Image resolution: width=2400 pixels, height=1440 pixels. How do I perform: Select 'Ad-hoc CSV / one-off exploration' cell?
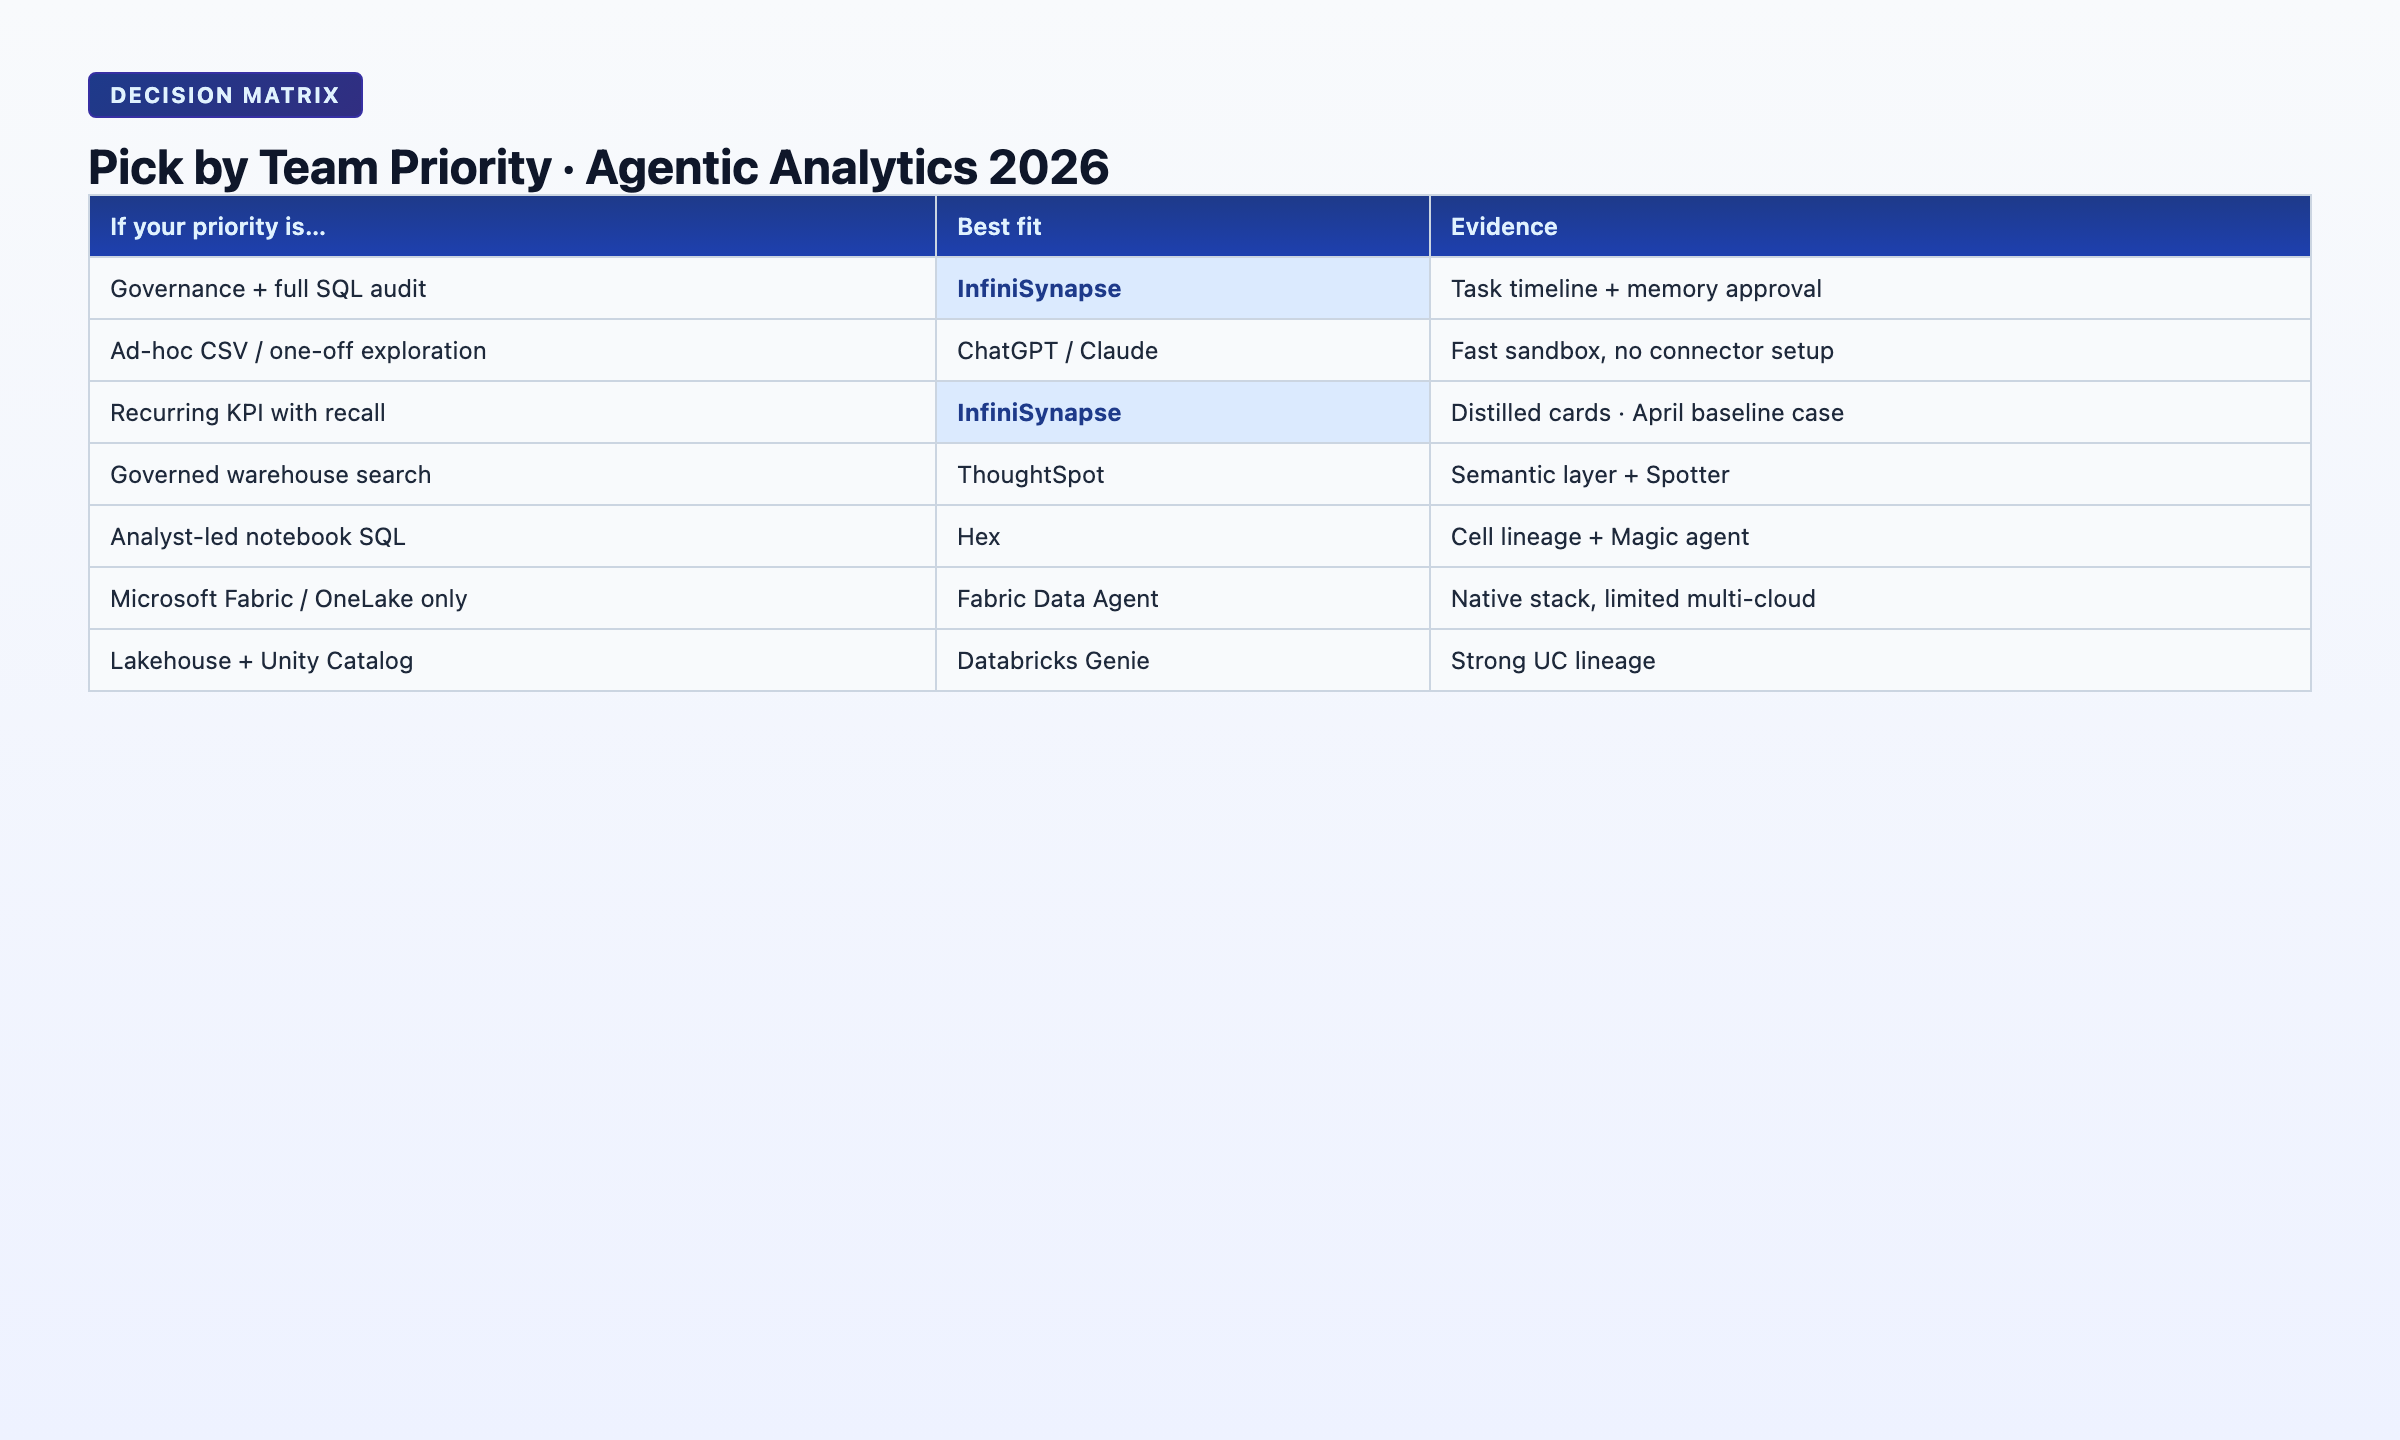point(512,350)
